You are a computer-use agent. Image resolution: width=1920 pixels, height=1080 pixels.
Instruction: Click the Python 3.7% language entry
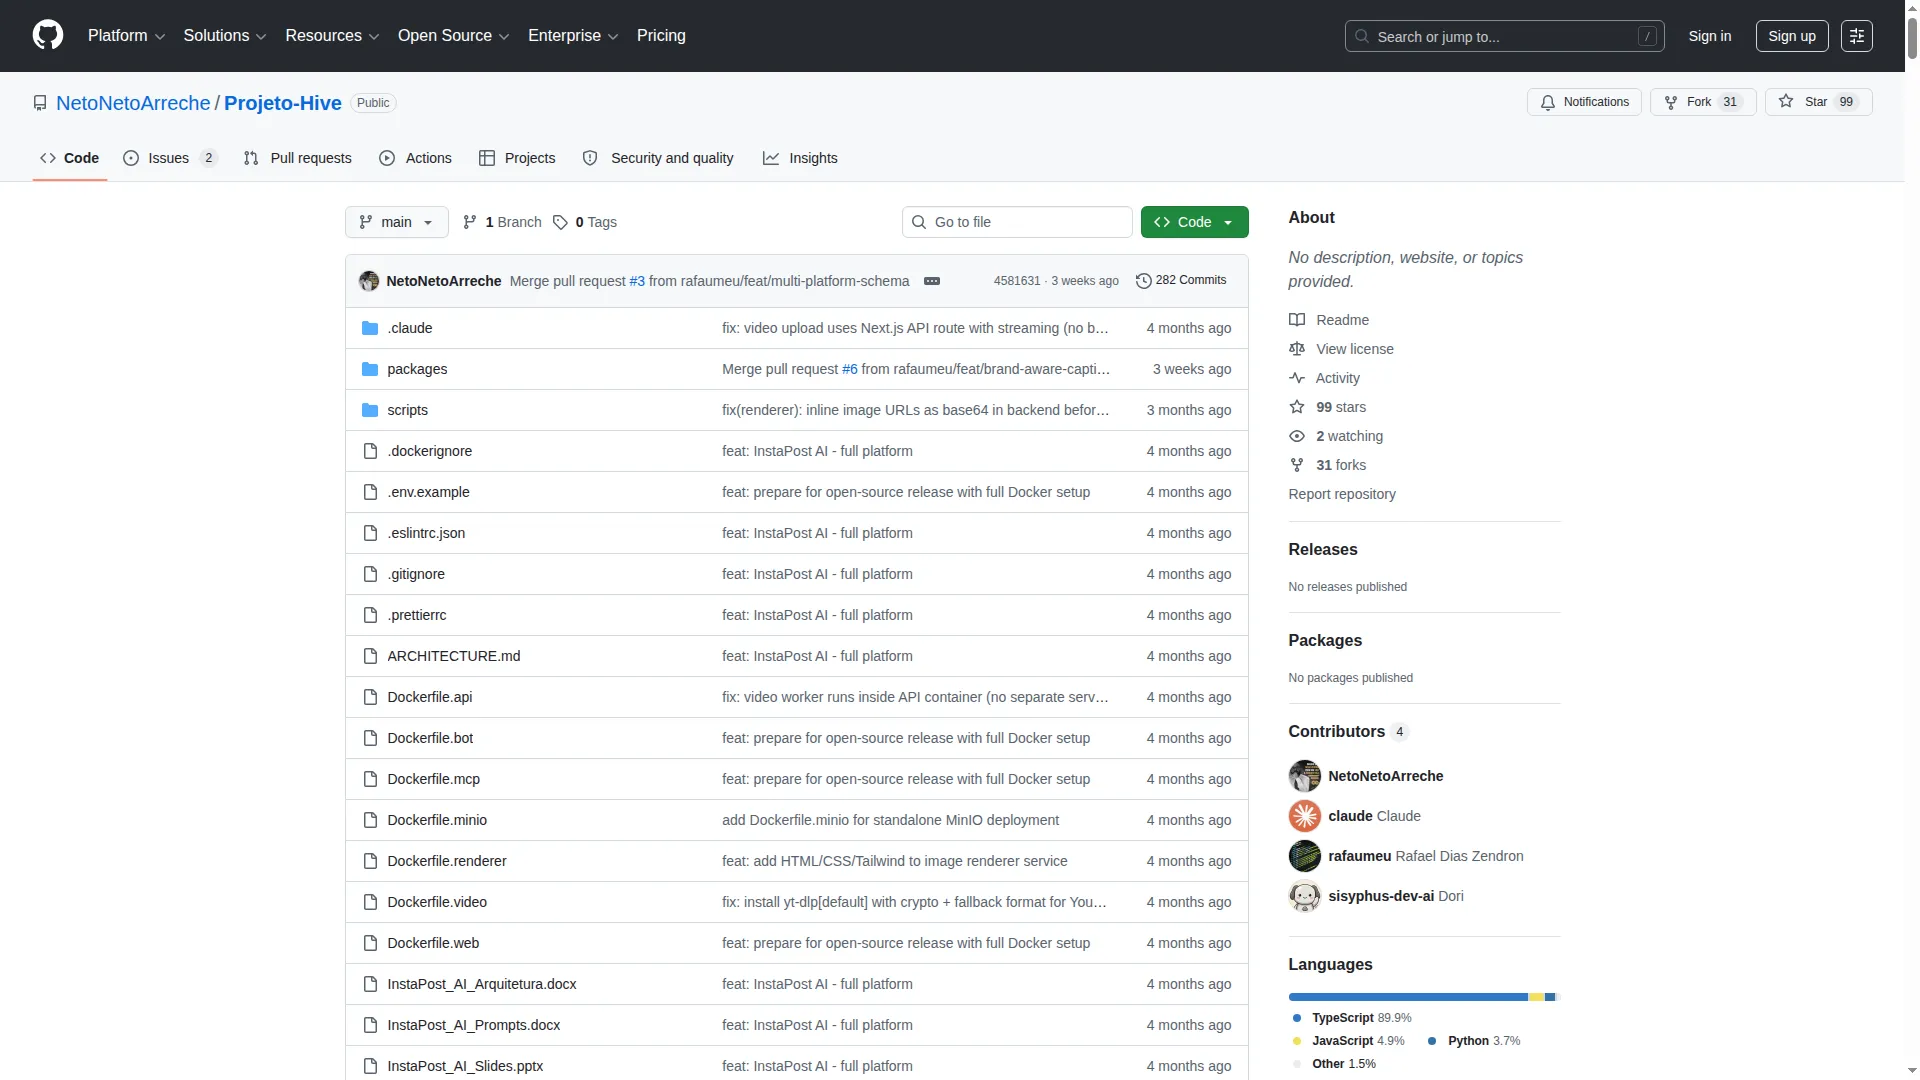(1474, 1041)
